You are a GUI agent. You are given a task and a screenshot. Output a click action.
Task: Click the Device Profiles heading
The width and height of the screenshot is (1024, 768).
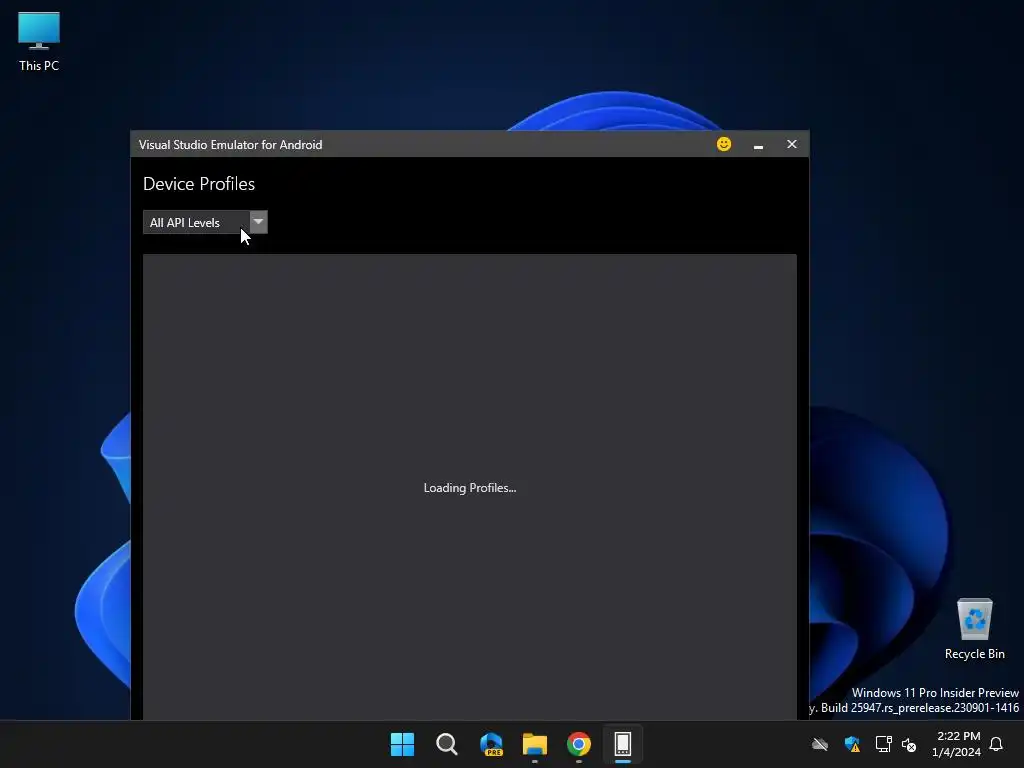click(x=199, y=184)
